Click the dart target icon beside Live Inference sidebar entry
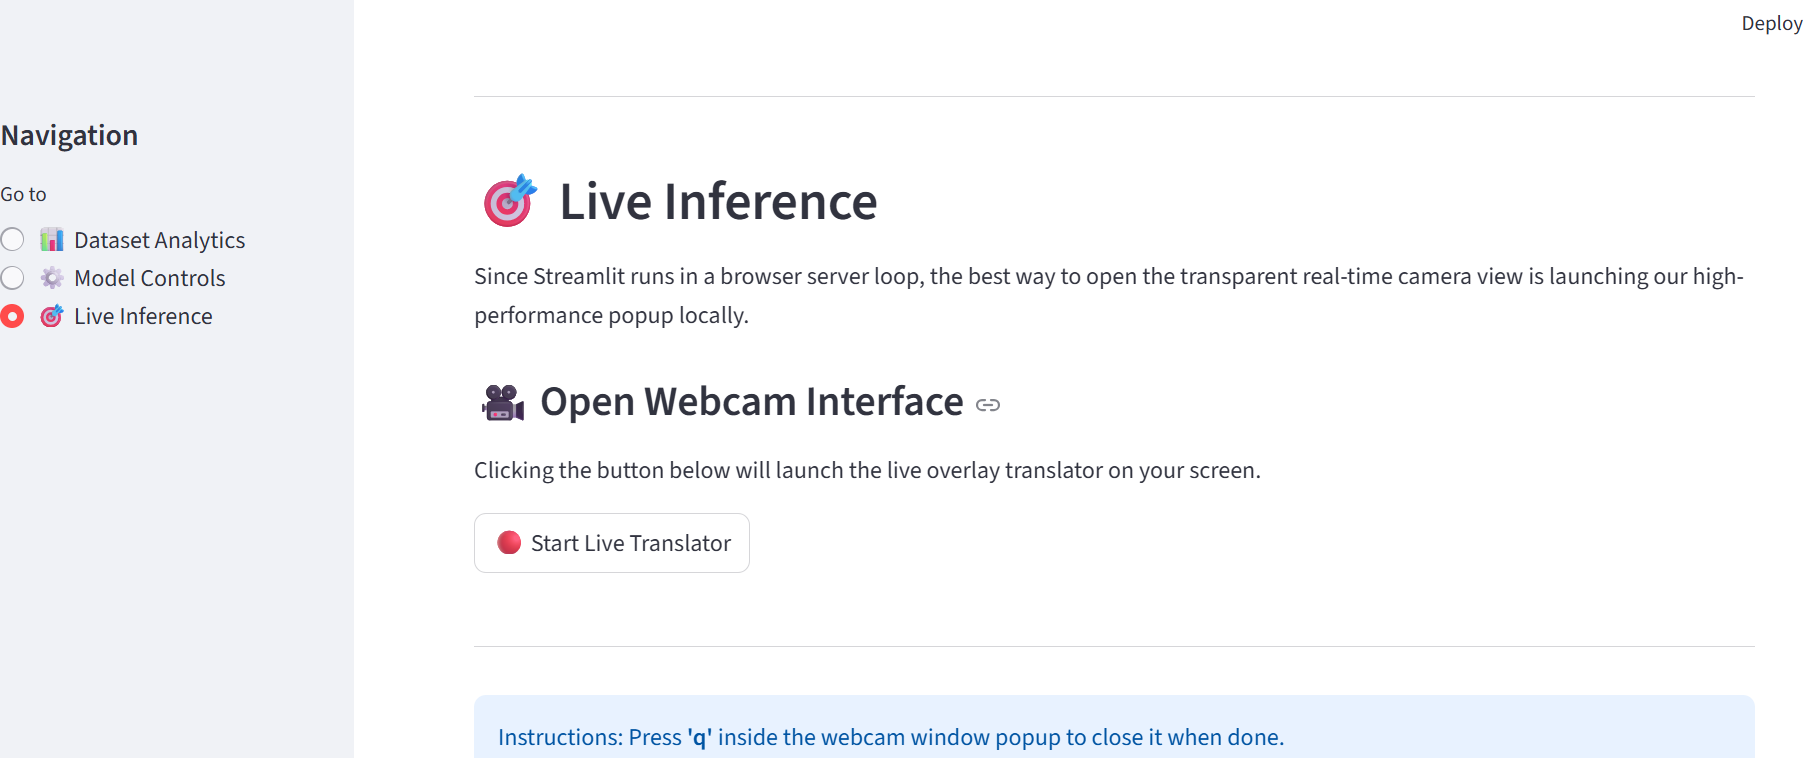Image resolution: width=1811 pixels, height=758 pixels. (x=51, y=316)
